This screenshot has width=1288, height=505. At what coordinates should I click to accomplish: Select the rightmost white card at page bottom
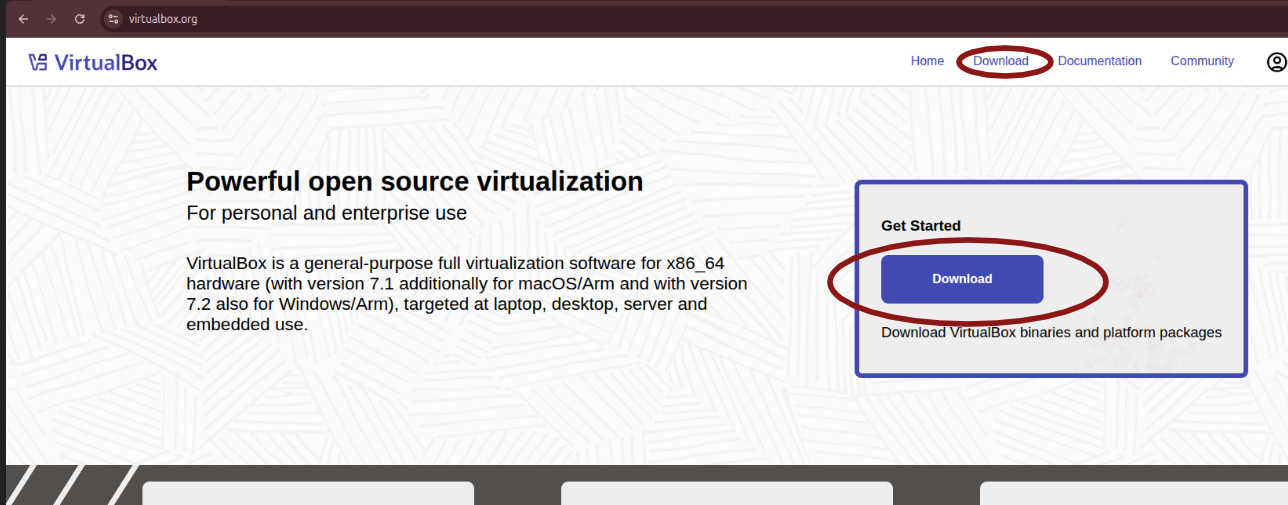1133,493
